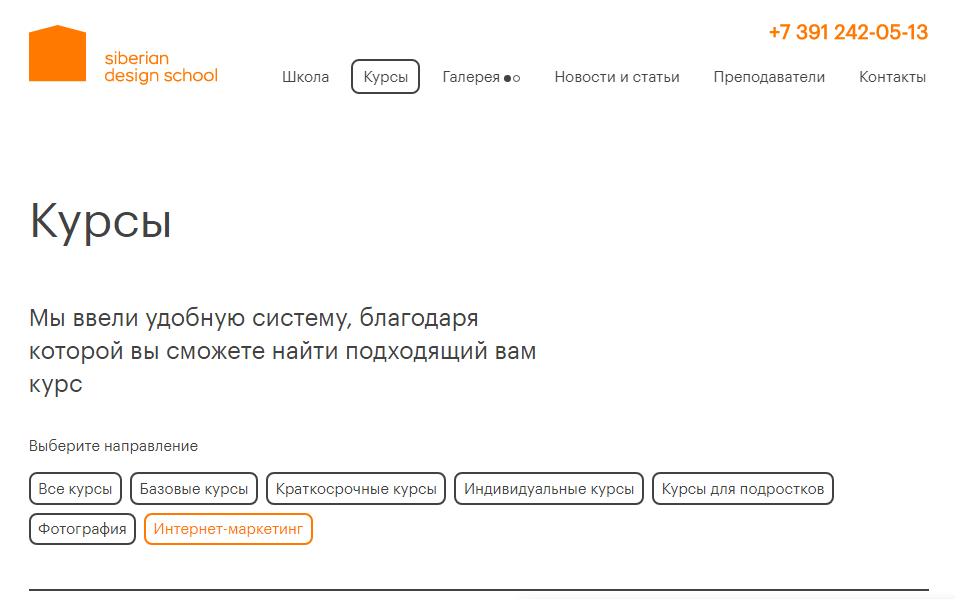Click the large Курсы page heading

click(101, 221)
